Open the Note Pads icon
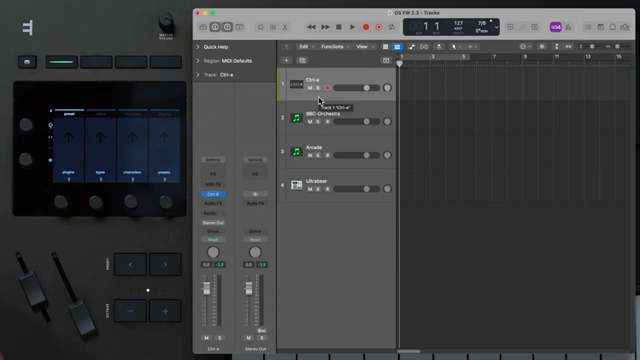Image resolution: width=640 pixels, height=360 pixels. point(600,27)
